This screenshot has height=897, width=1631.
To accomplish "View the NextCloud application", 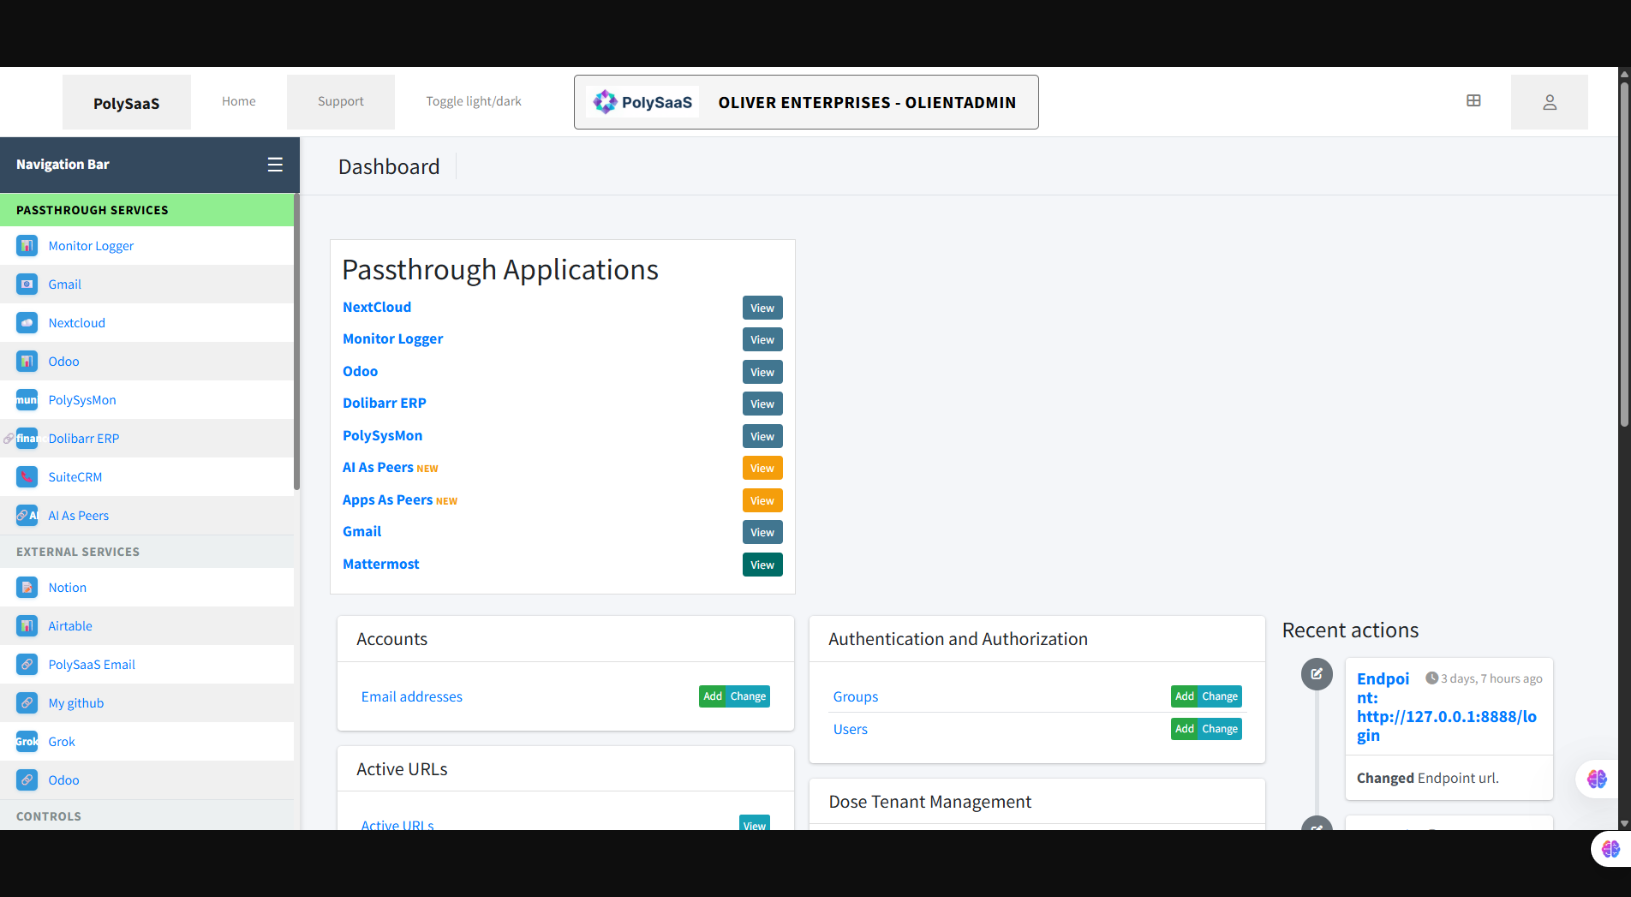I will [762, 308].
